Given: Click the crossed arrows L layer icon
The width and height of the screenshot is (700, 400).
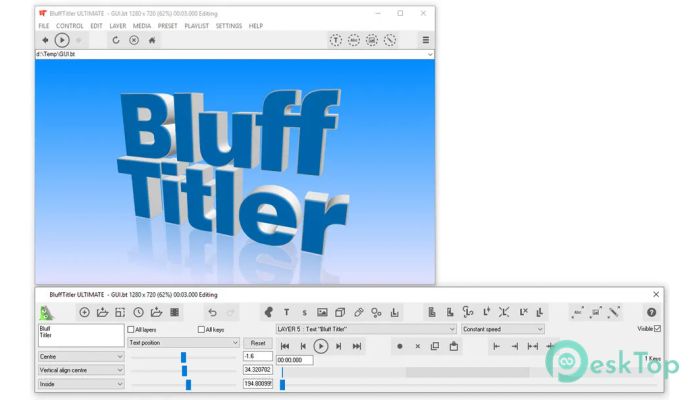Looking at the screenshot, I should coord(504,312).
